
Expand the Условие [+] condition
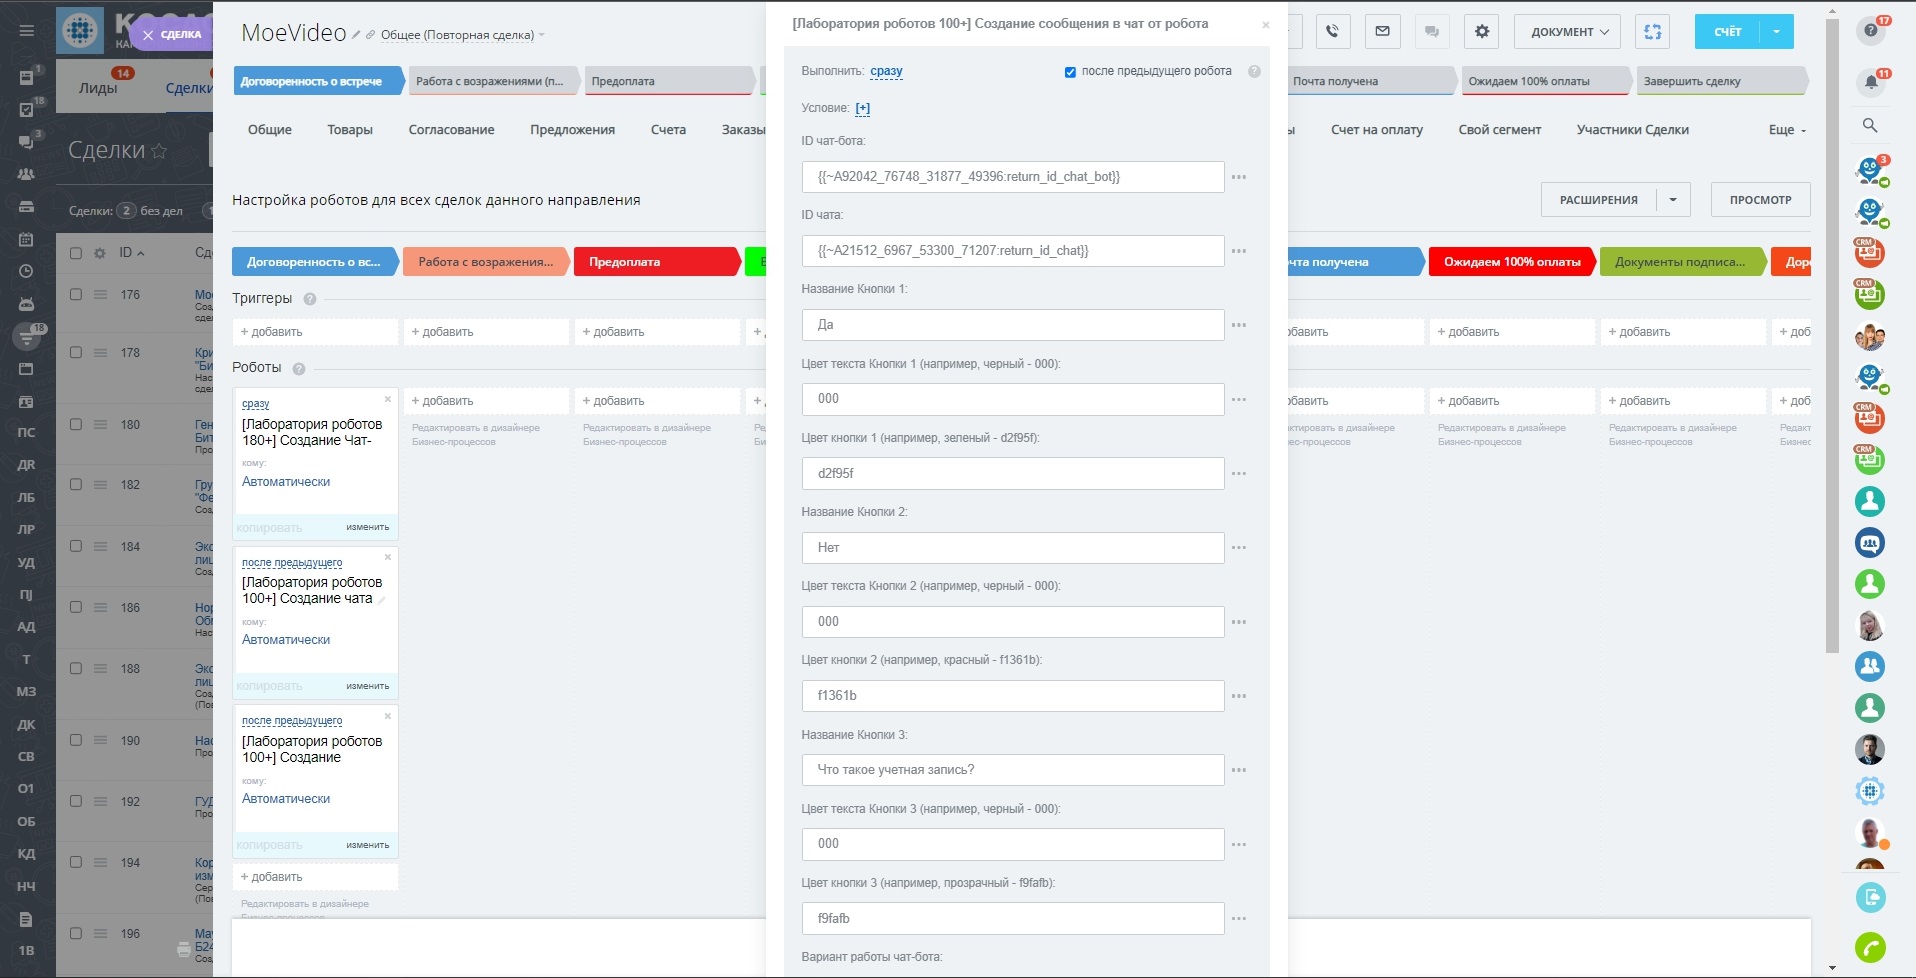863,108
